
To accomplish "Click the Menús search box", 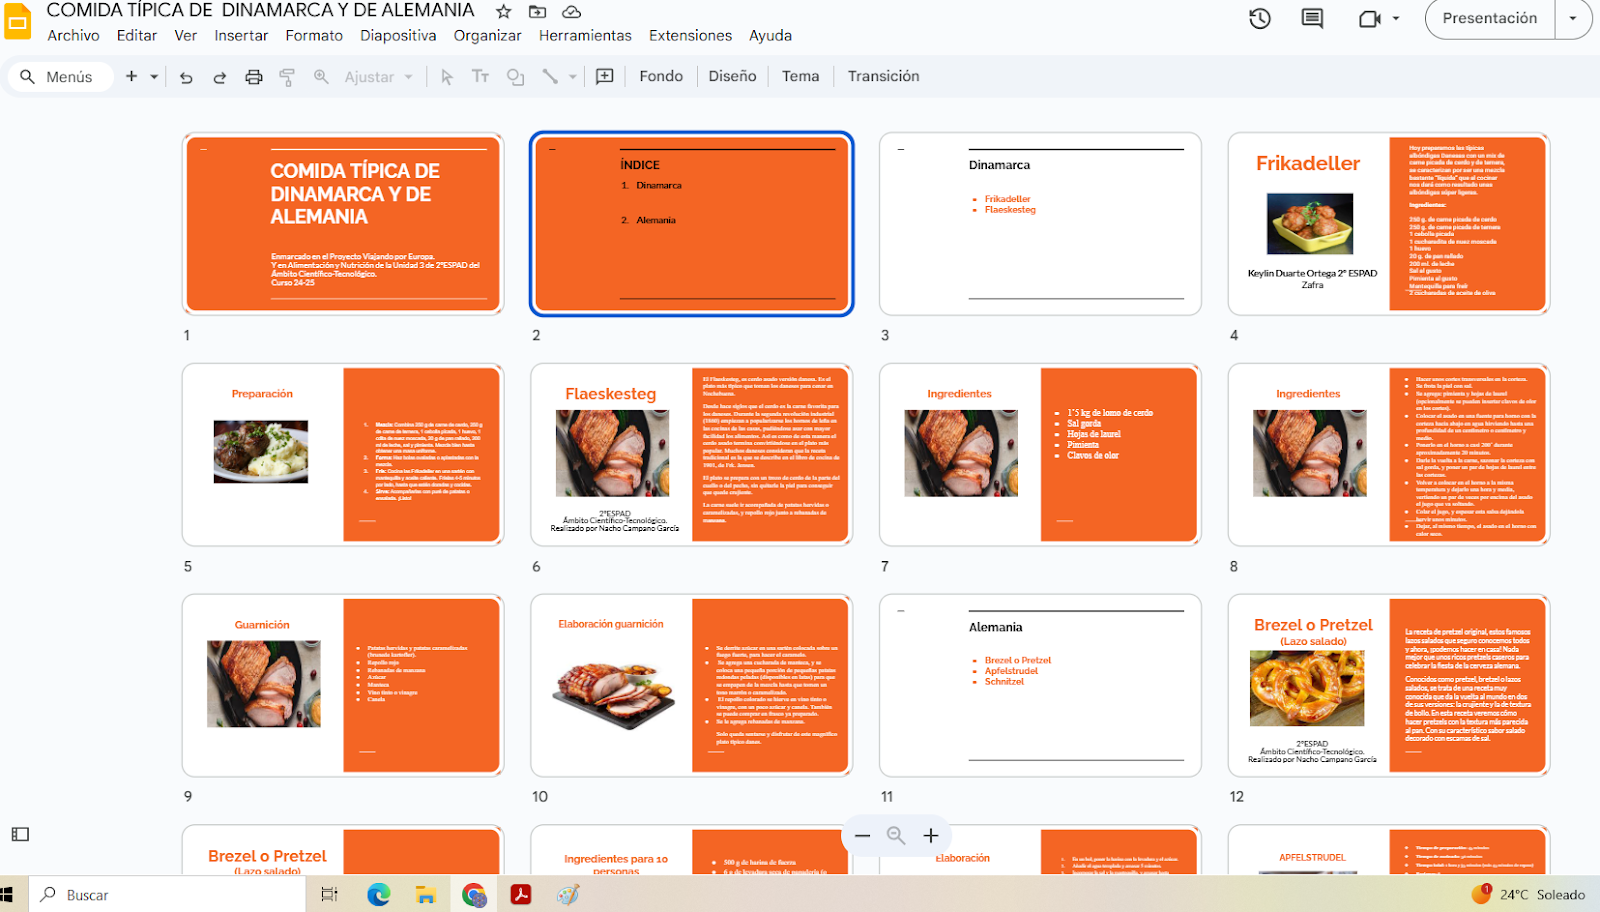I will [60, 76].
